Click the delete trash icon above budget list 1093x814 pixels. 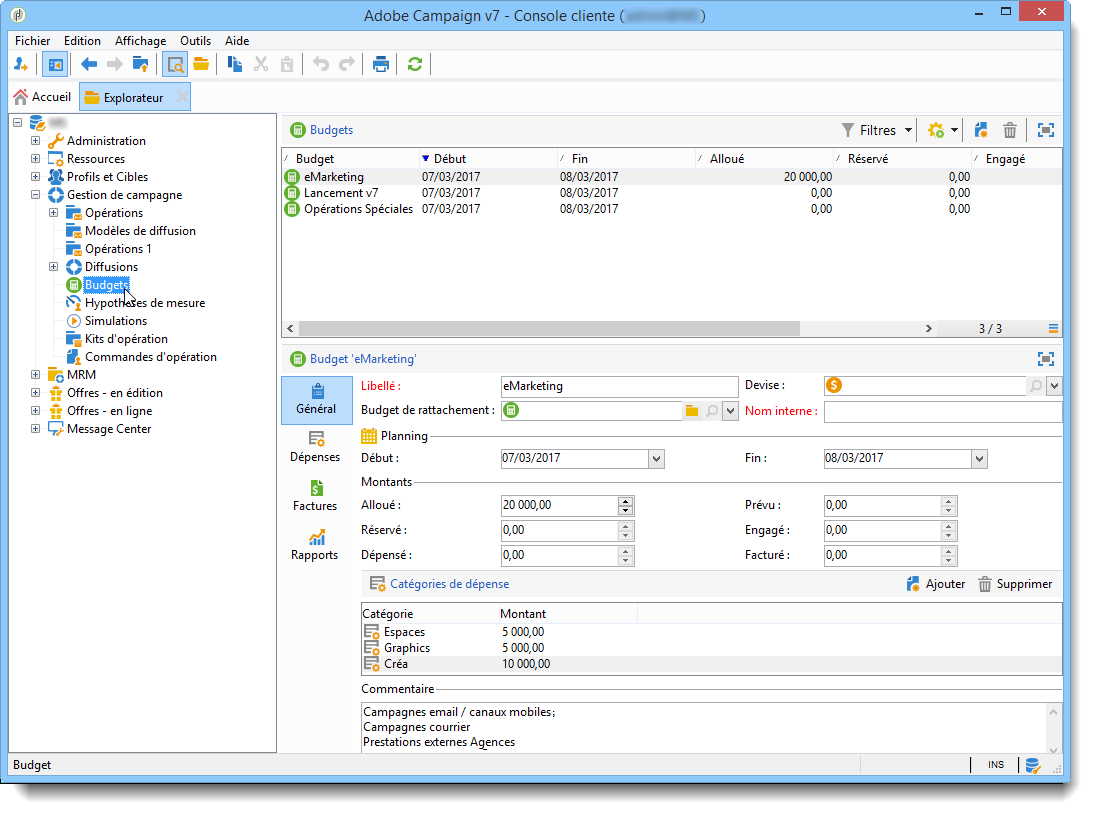1010,130
